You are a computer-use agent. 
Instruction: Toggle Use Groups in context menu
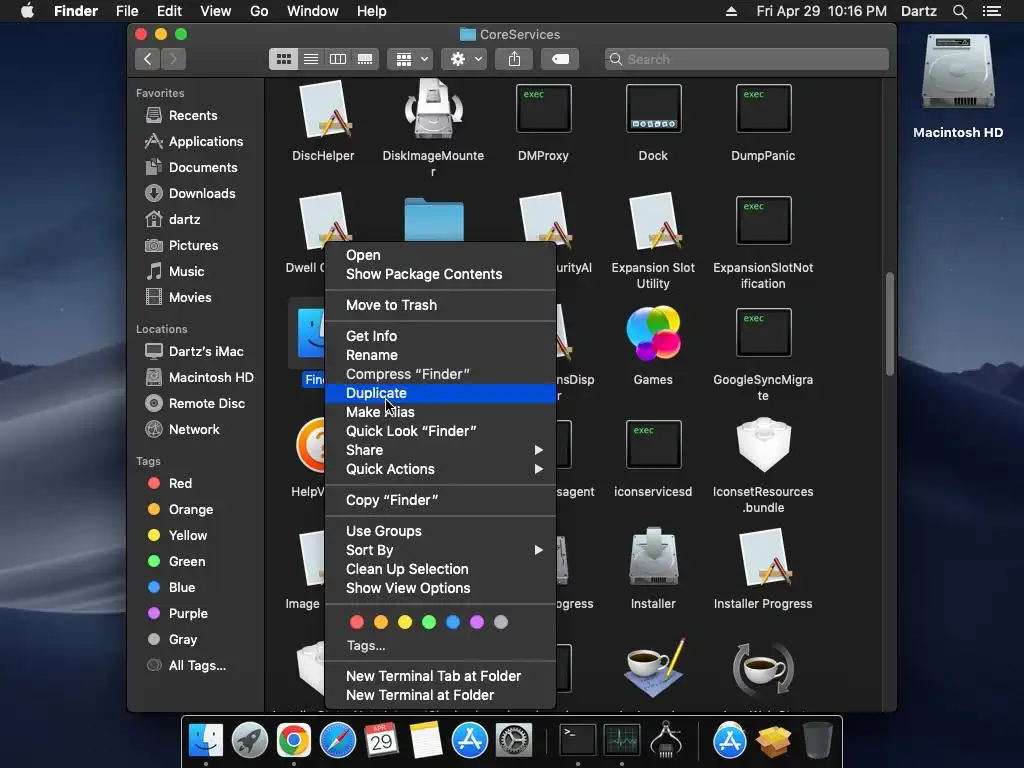(441, 531)
